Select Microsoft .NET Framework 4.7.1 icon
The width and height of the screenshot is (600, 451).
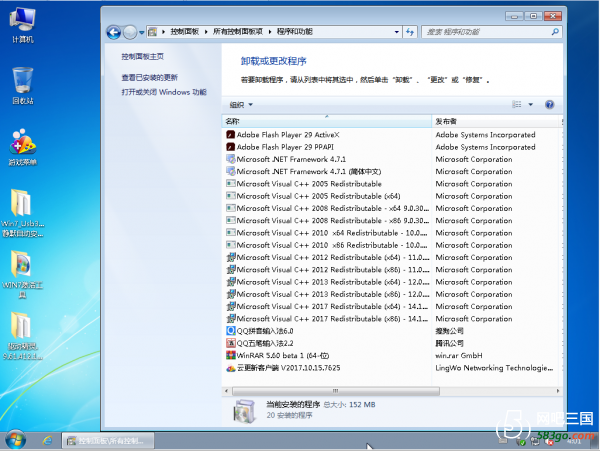click(230, 159)
